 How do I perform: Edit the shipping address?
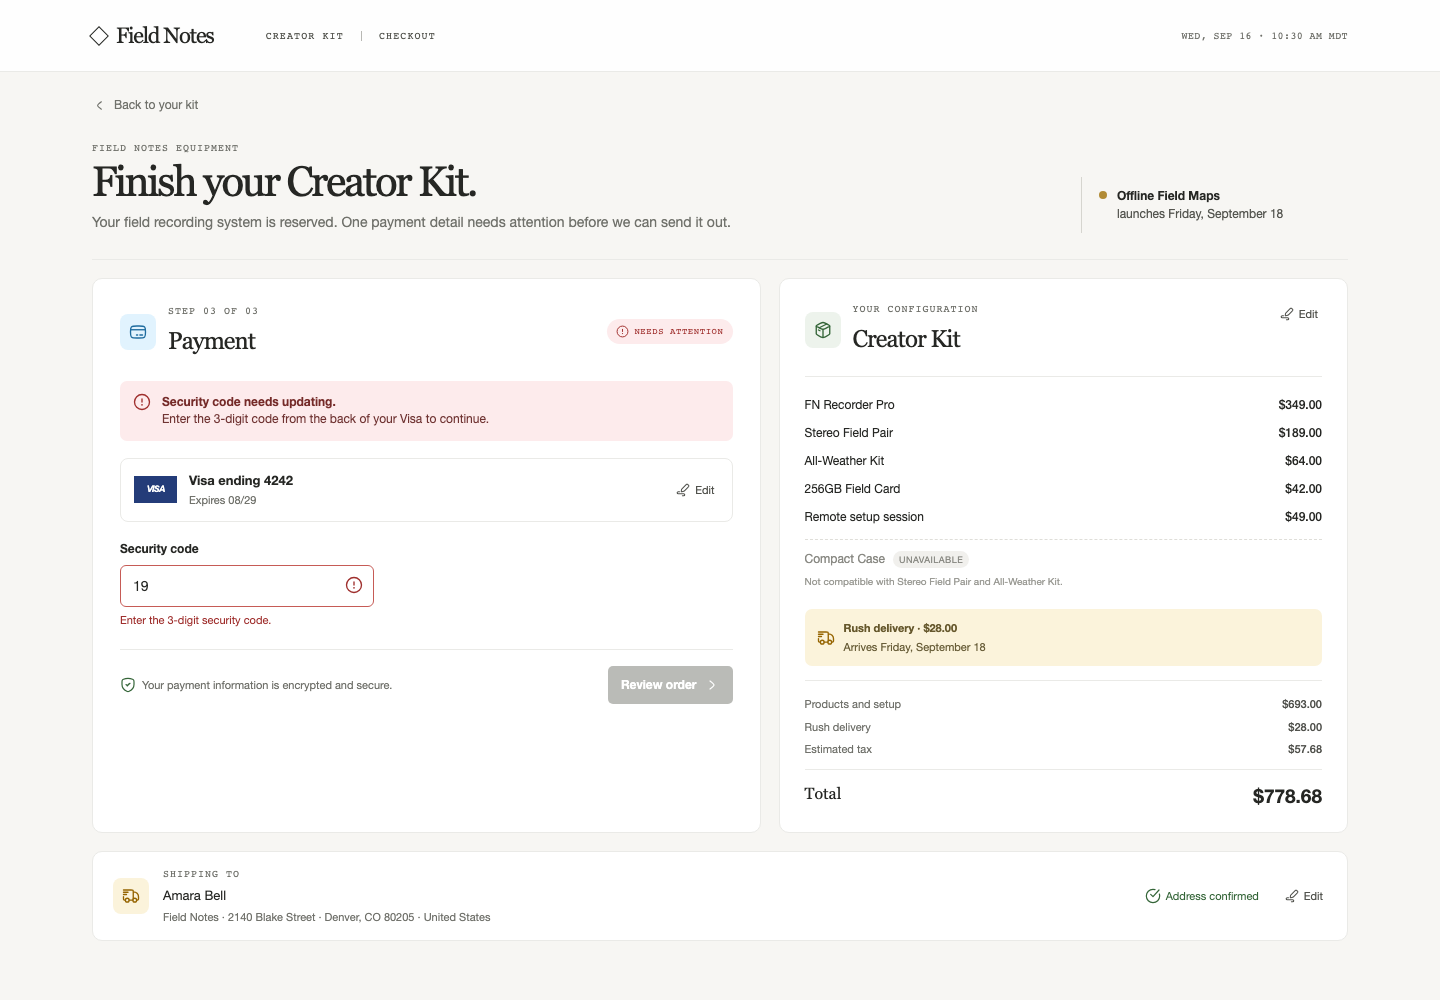click(1304, 896)
